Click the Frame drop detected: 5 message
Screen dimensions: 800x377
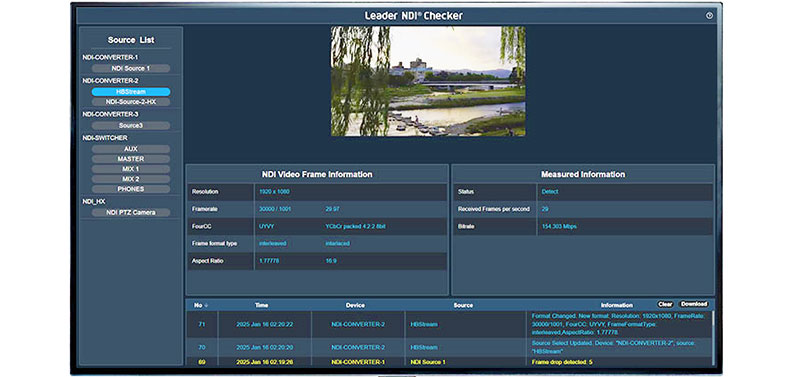pyautogui.click(x=562, y=362)
